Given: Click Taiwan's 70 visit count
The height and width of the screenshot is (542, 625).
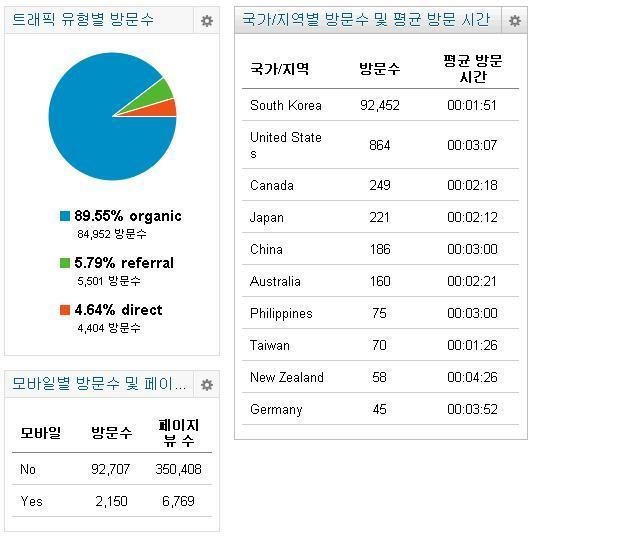Looking at the screenshot, I should pyautogui.click(x=379, y=345).
